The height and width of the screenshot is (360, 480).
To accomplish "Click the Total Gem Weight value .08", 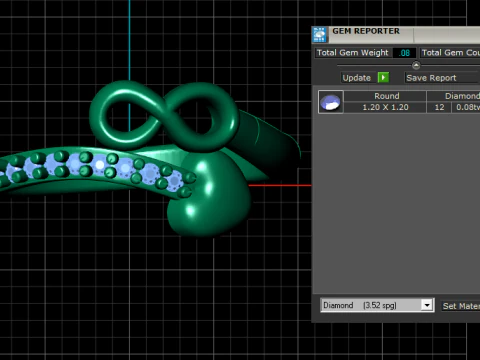I will tap(404, 53).
